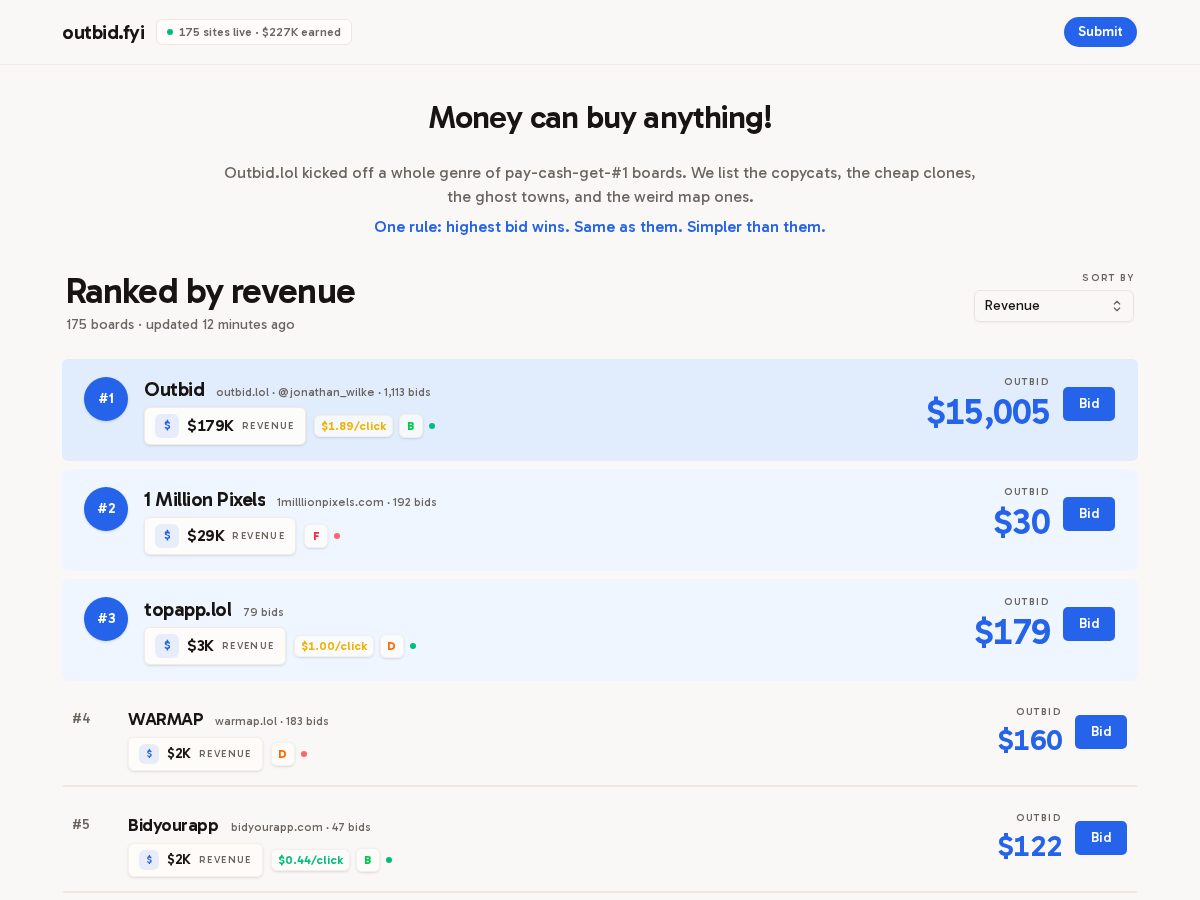Click the B grade badge on Bidyourapp
The image size is (1200, 900).
[x=368, y=860]
